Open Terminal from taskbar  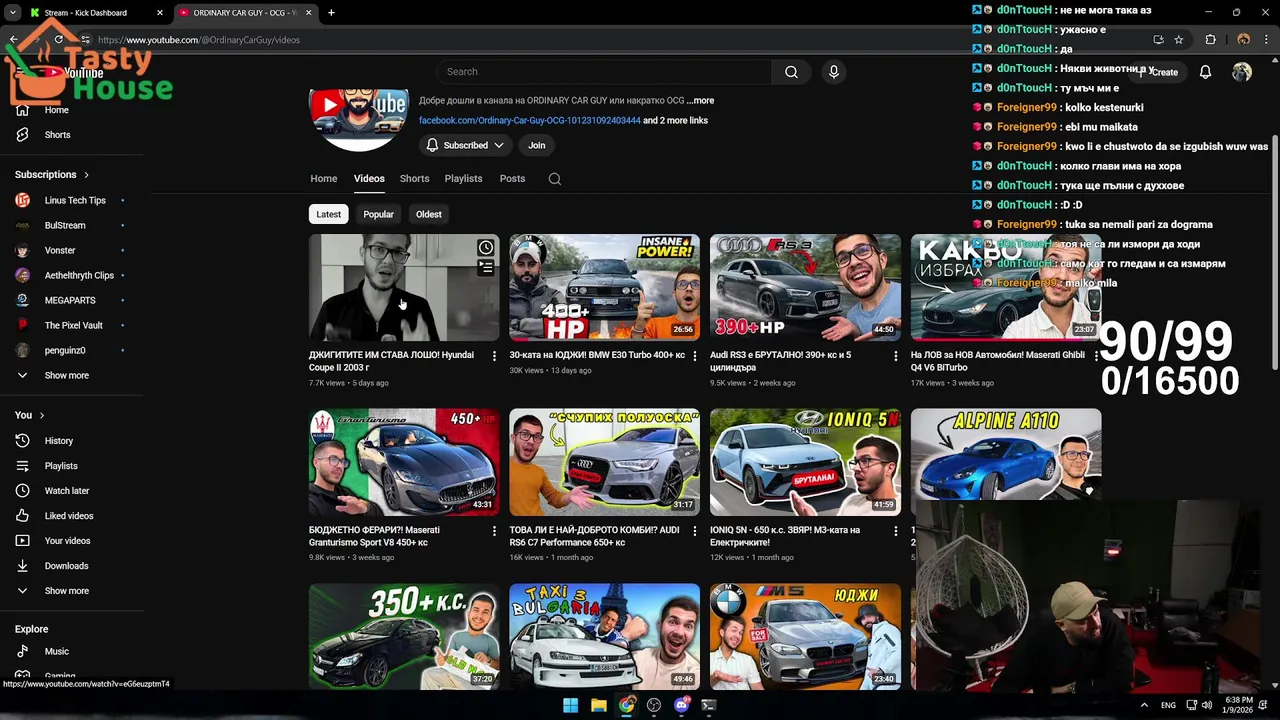point(709,705)
